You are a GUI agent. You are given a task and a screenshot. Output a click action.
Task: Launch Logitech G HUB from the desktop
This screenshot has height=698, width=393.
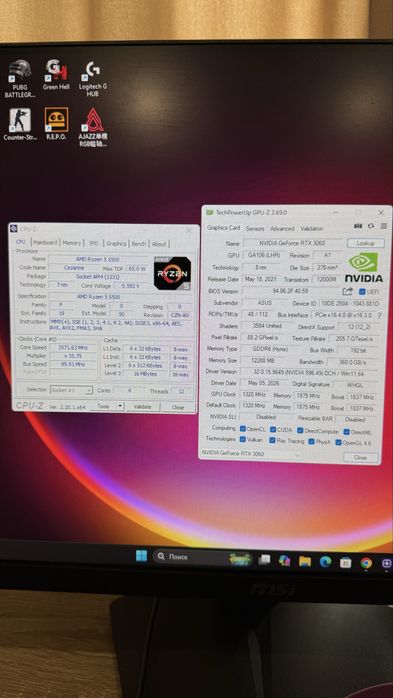[x=93, y=78]
